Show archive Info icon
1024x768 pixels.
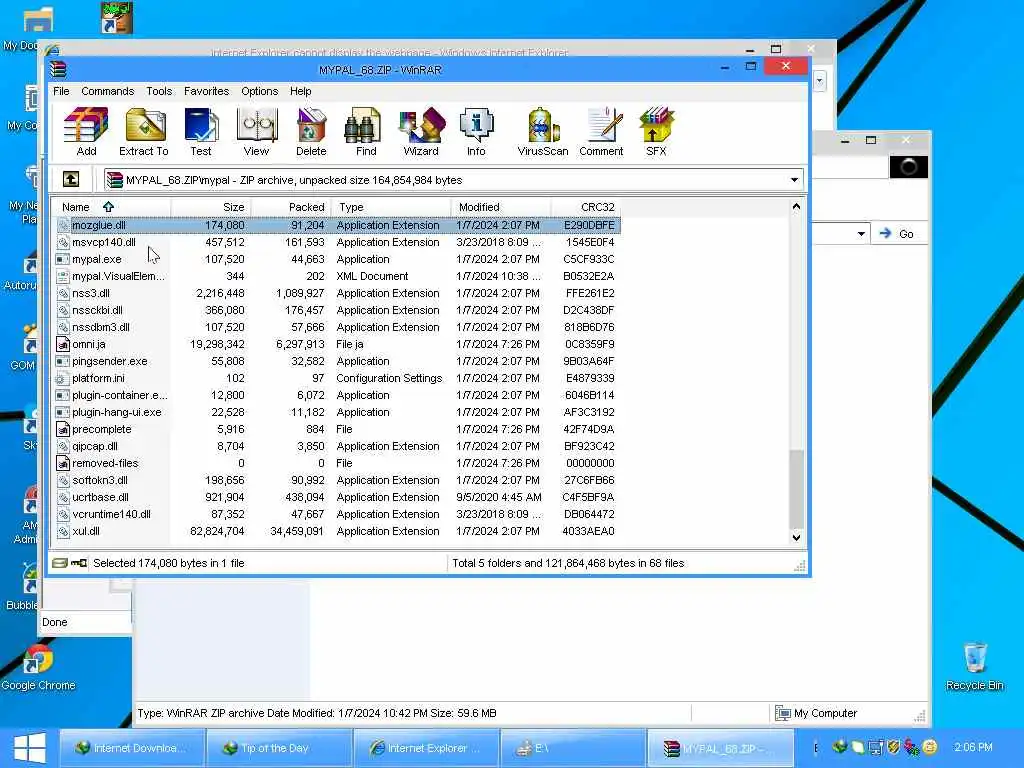(476, 132)
